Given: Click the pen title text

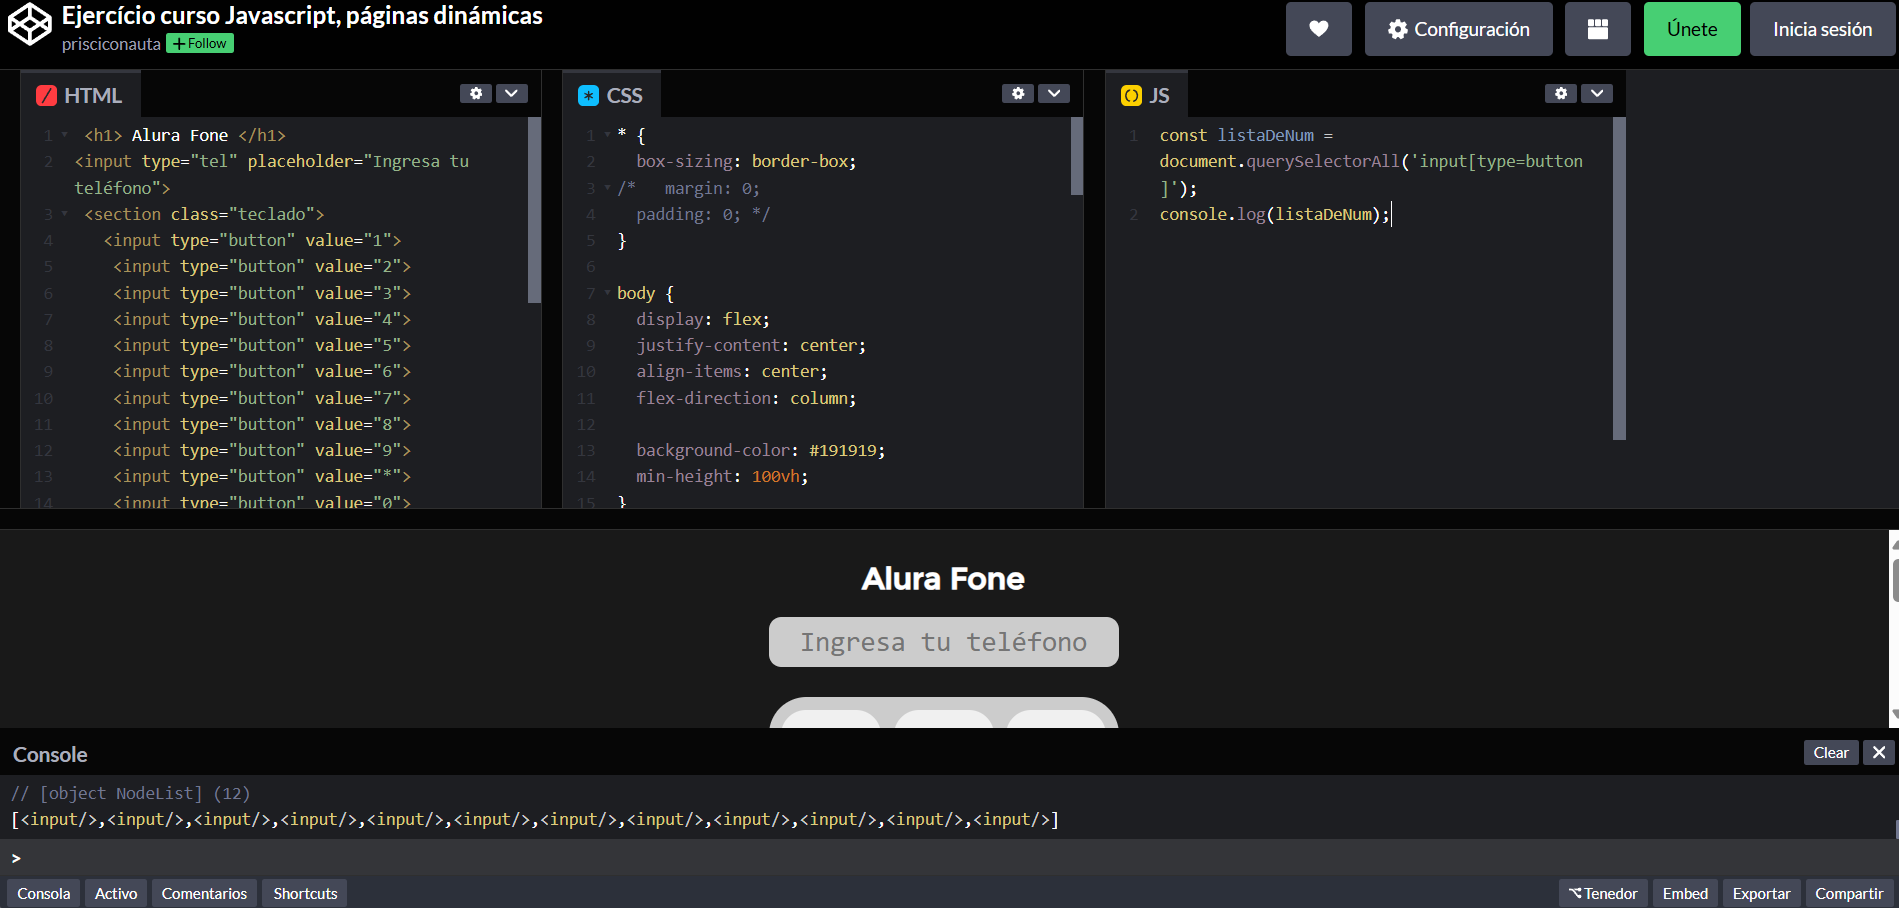Looking at the screenshot, I should tap(302, 16).
